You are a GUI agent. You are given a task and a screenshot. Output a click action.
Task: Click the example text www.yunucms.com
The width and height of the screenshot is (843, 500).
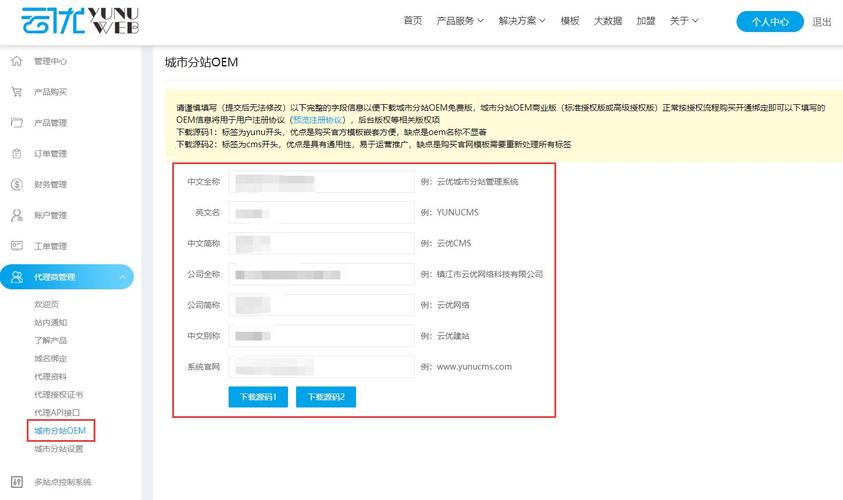point(474,367)
